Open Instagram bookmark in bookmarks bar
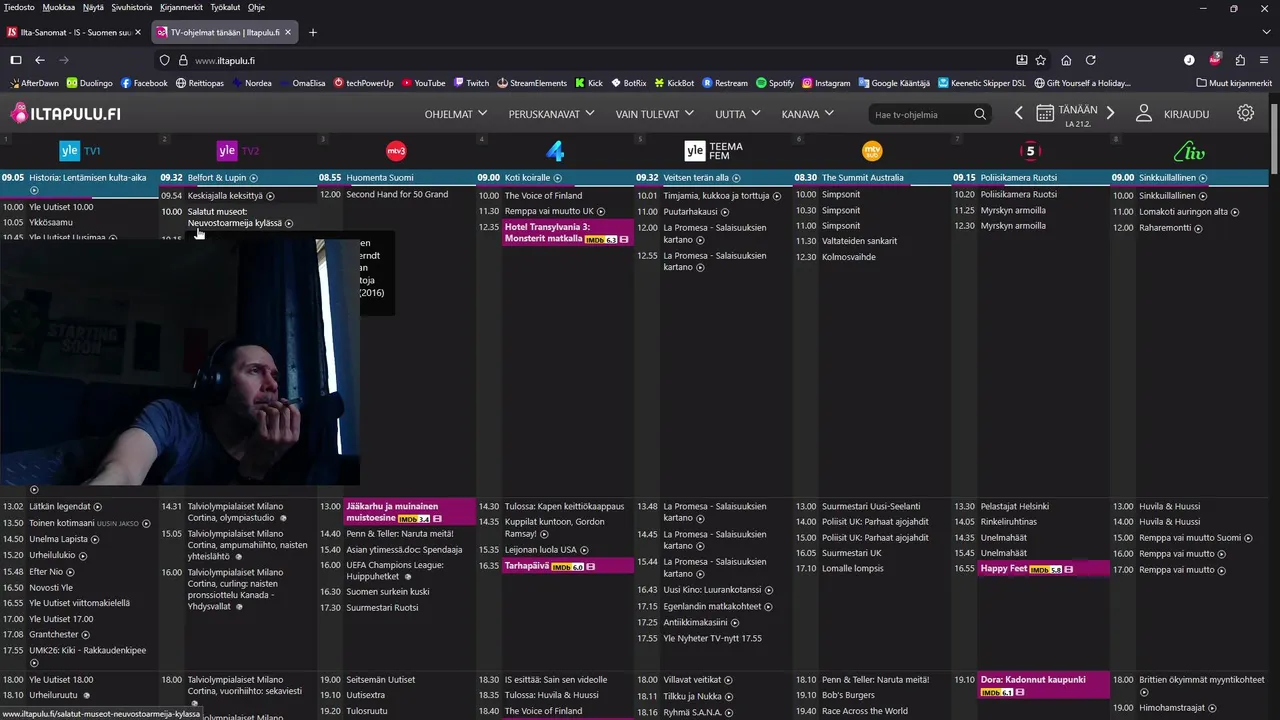 point(826,83)
